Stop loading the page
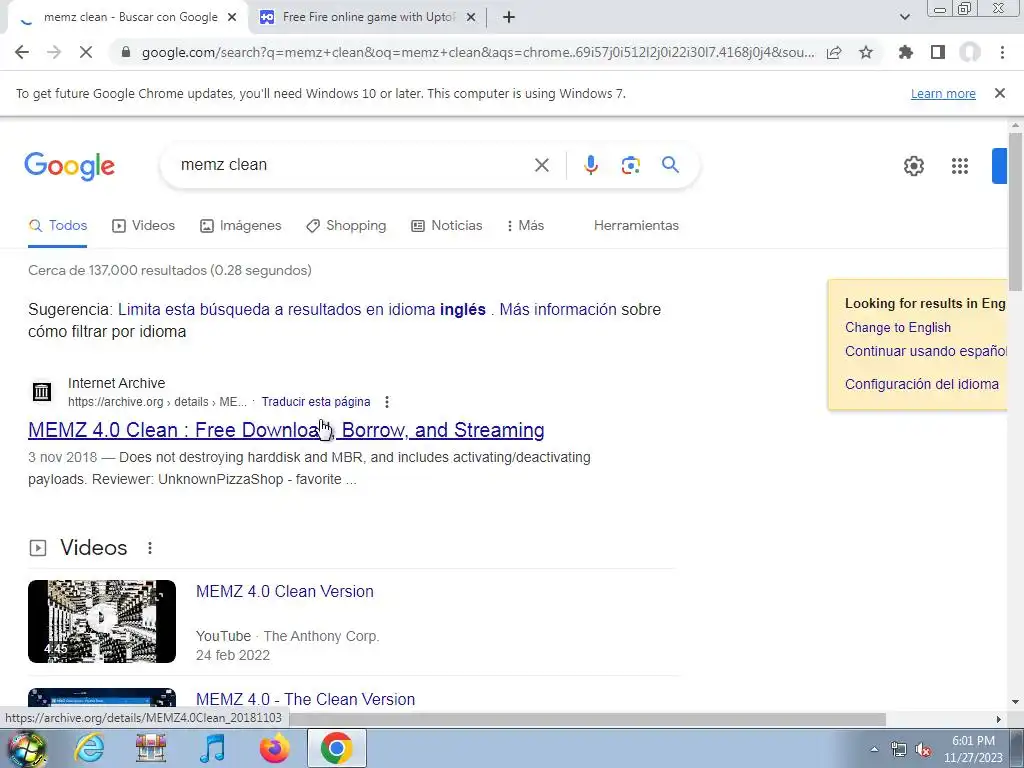Image resolution: width=1024 pixels, height=768 pixels. 86,52
